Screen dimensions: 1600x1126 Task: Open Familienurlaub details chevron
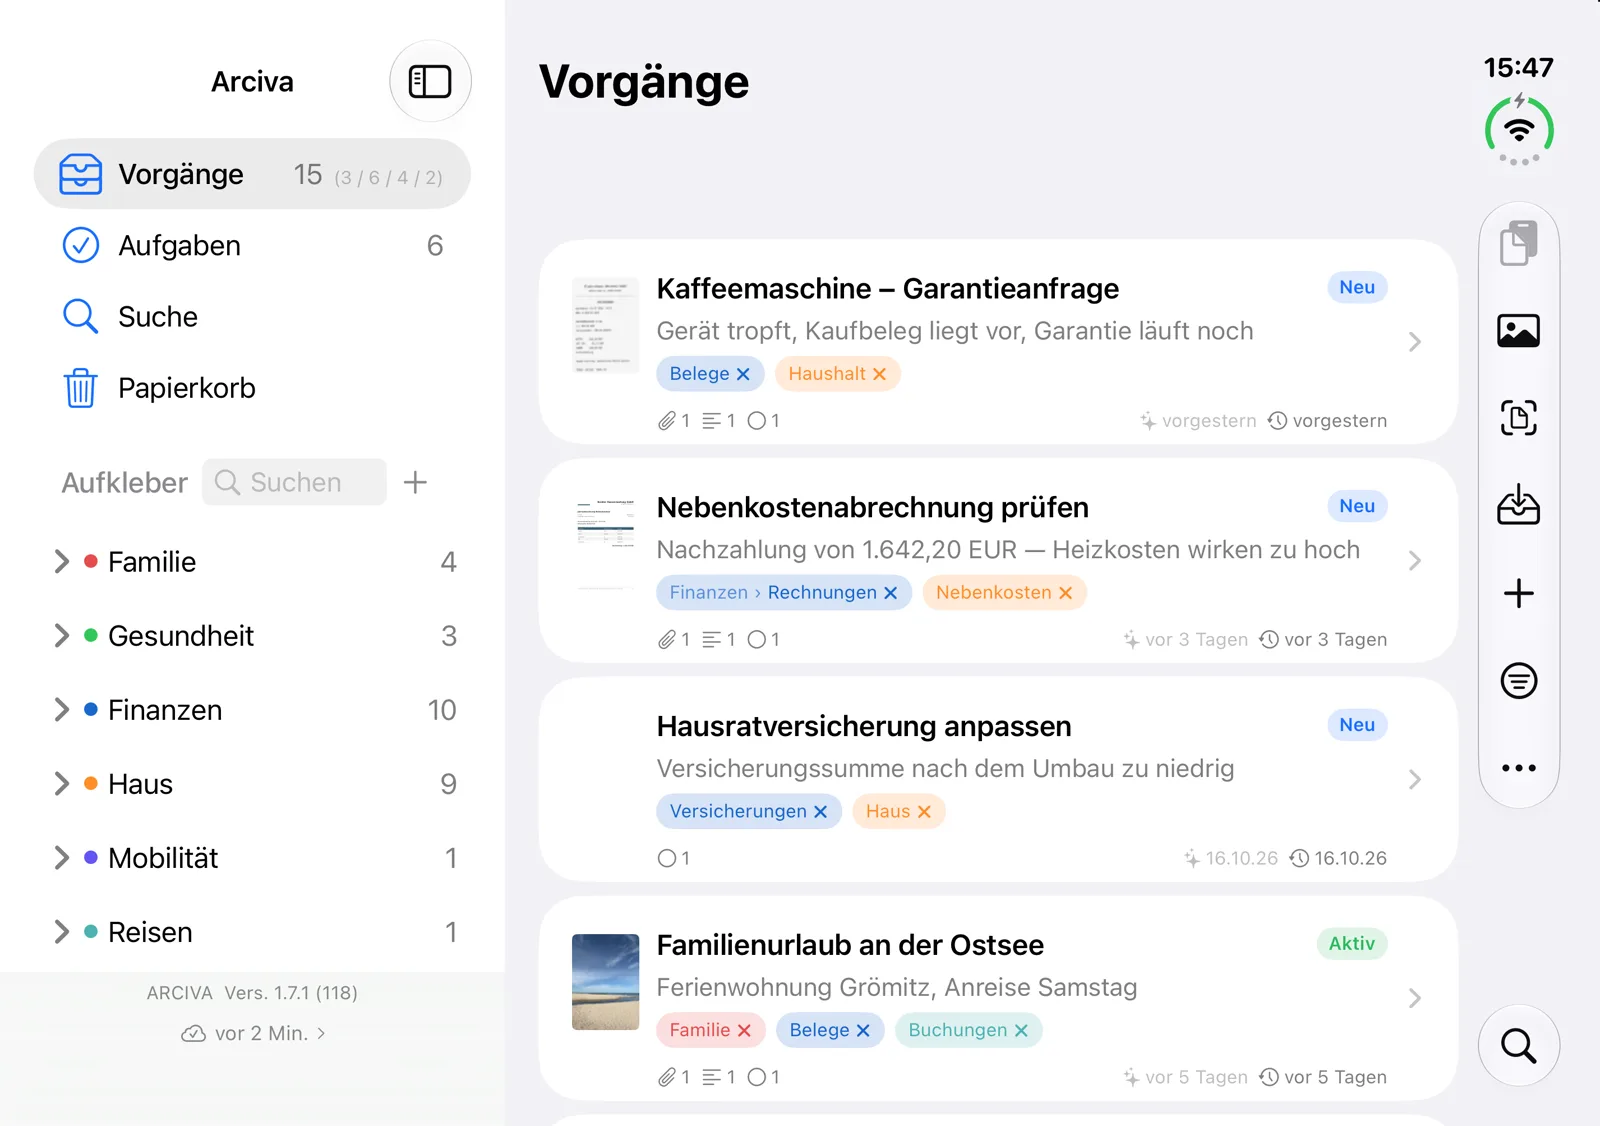1415,998
